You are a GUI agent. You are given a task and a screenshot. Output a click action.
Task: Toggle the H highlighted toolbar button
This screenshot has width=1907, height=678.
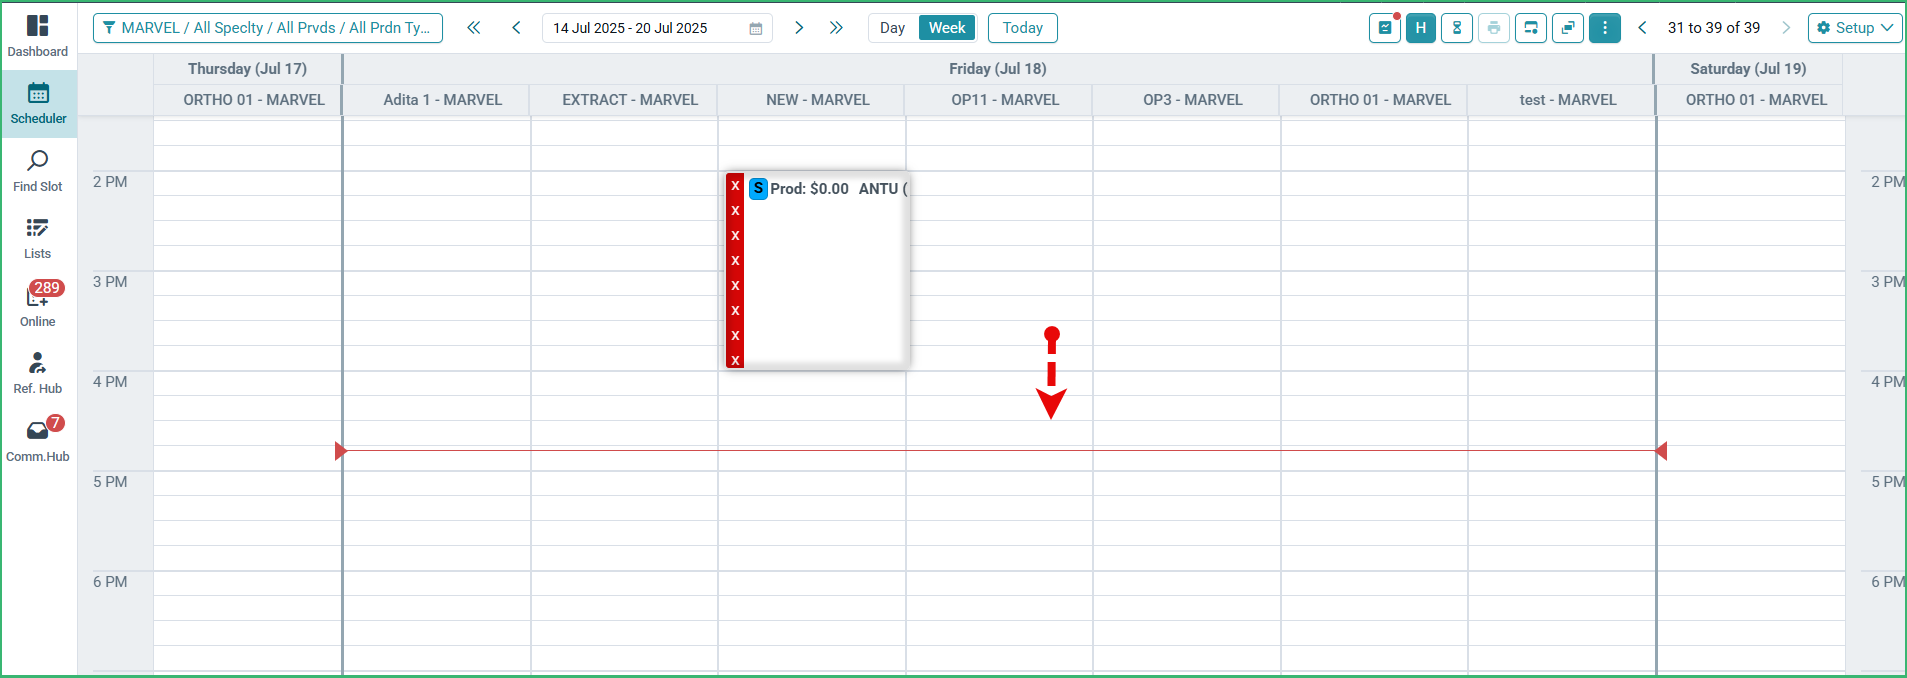1421,28
